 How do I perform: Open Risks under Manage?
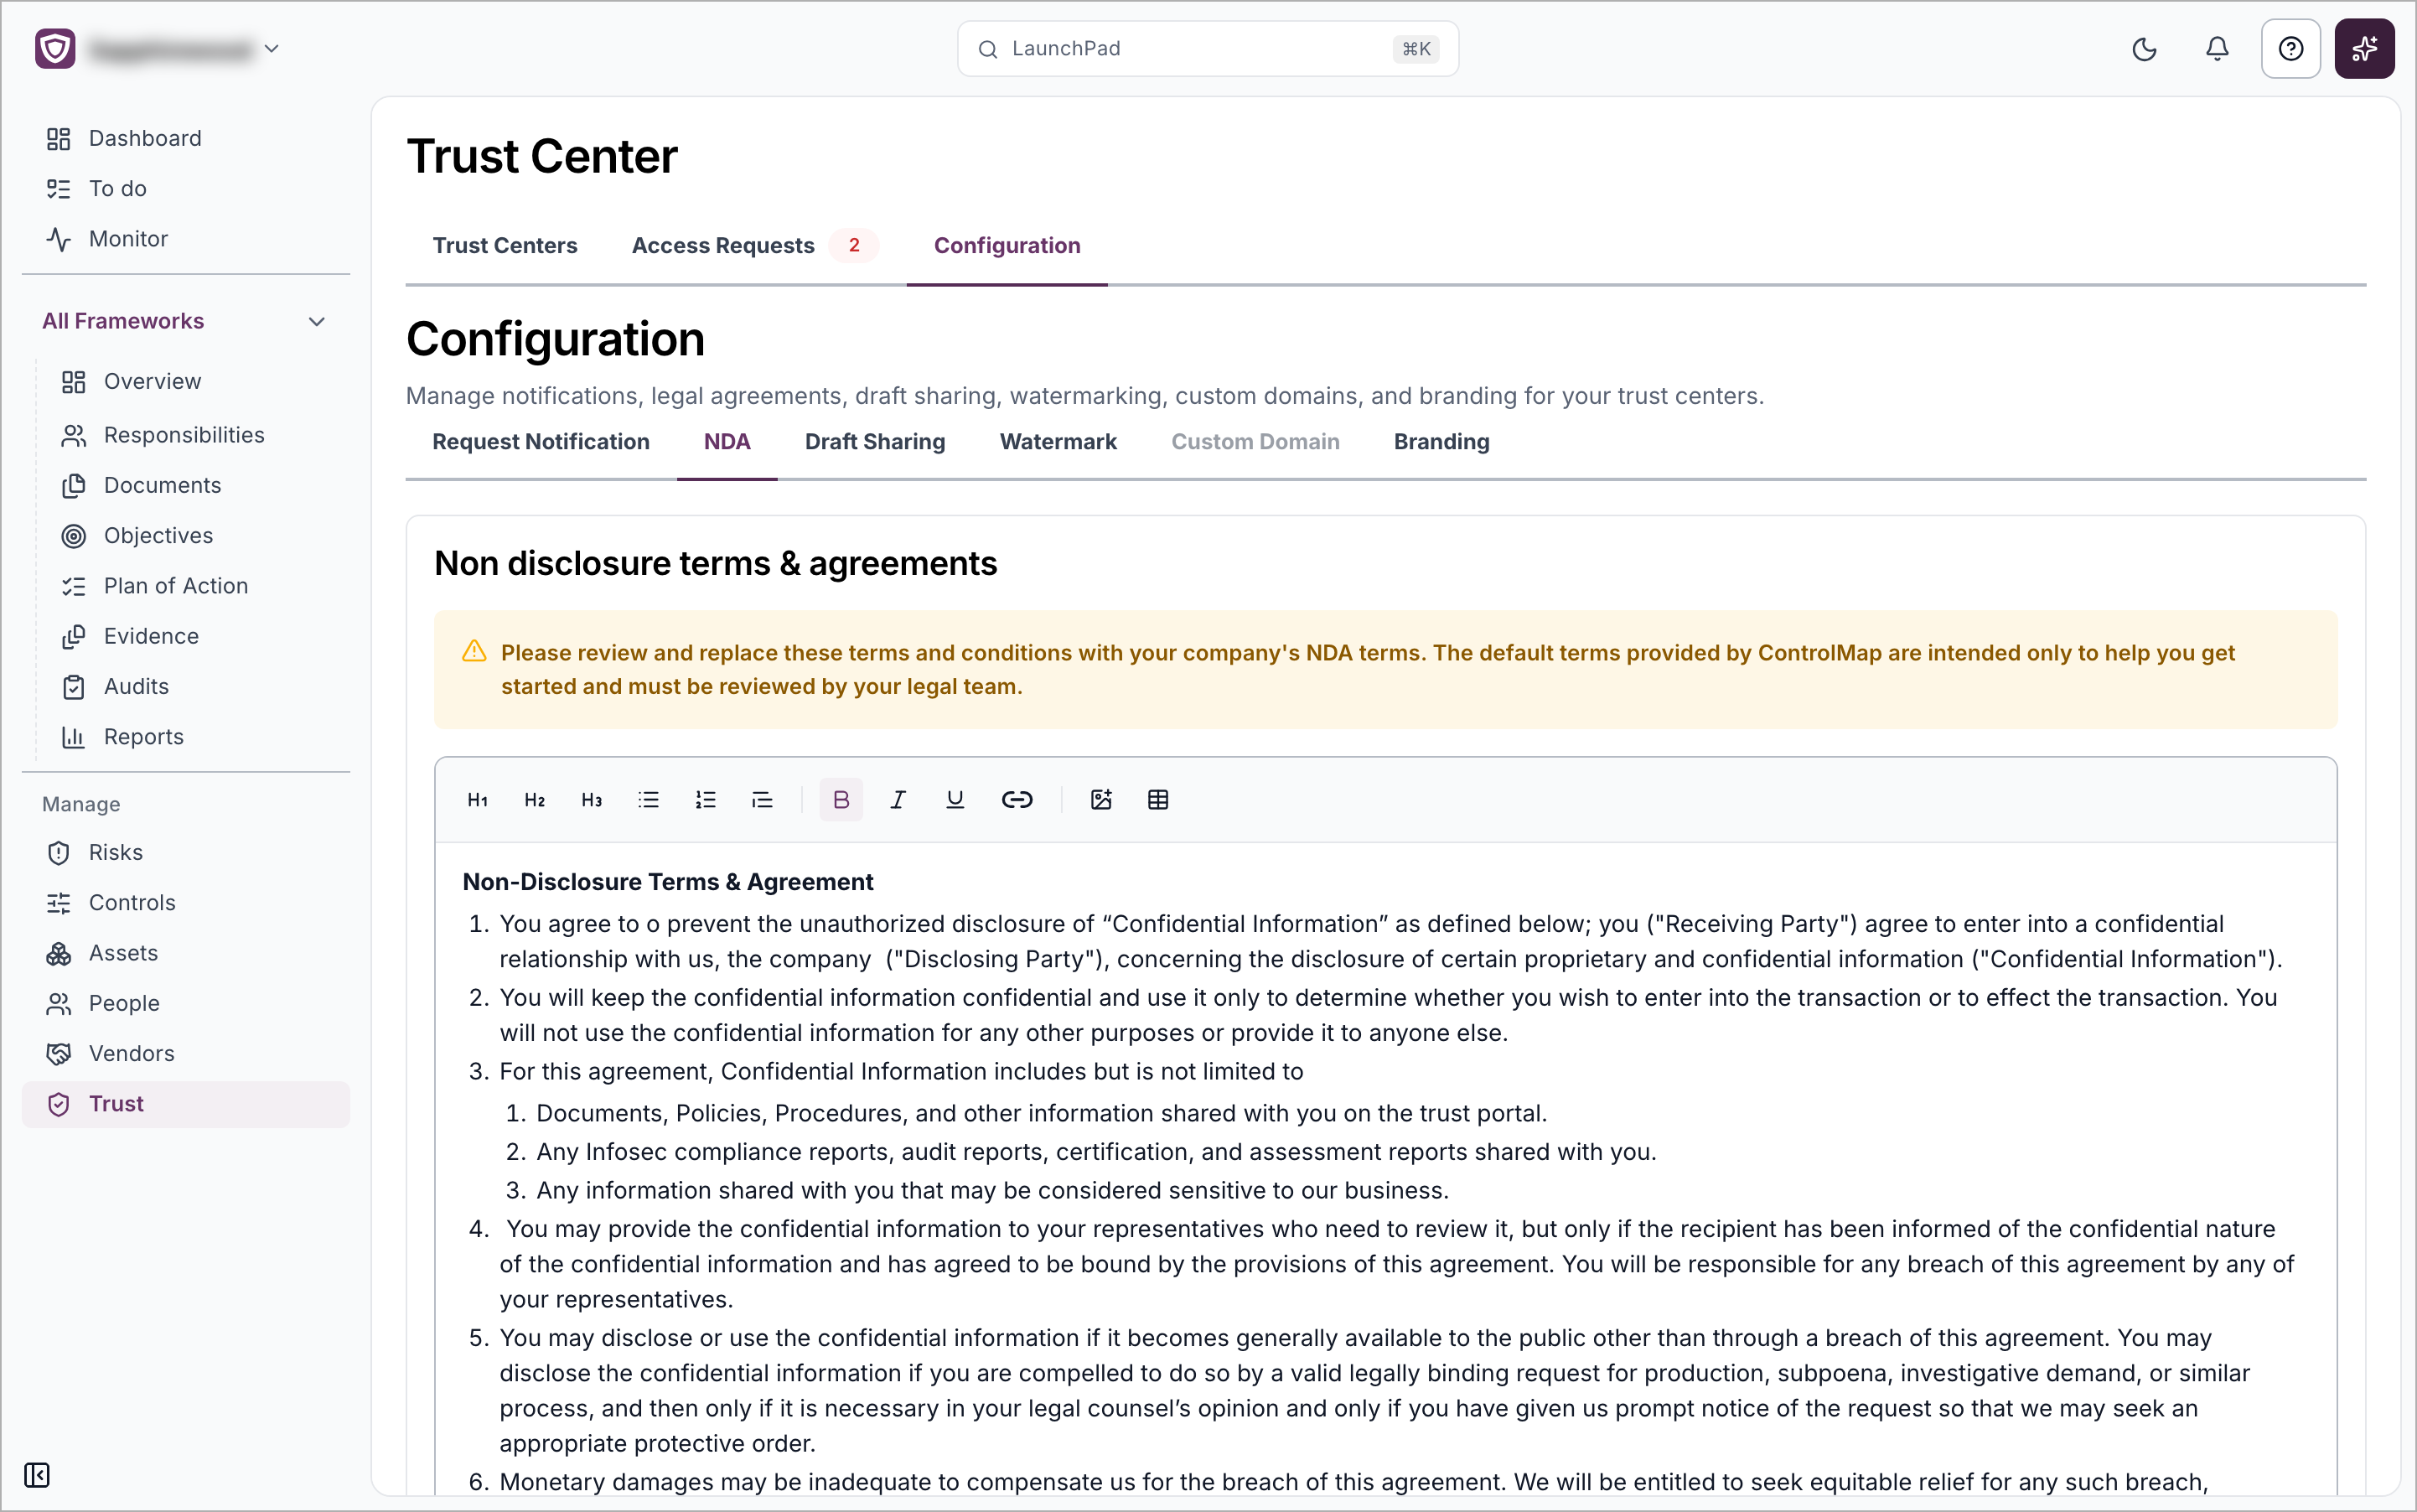[x=186, y=852]
